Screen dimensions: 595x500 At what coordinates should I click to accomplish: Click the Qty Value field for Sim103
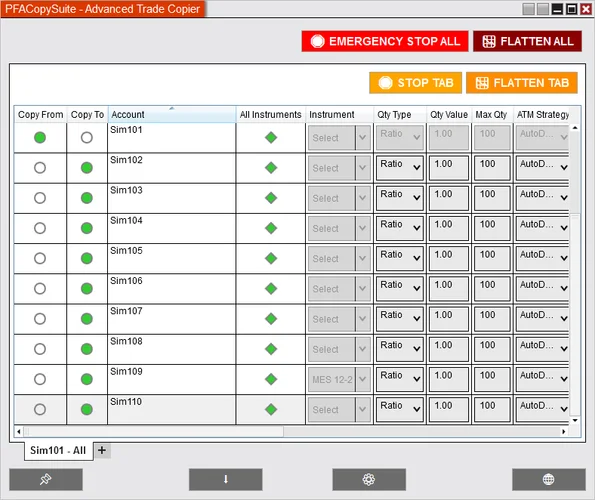tap(449, 198)
